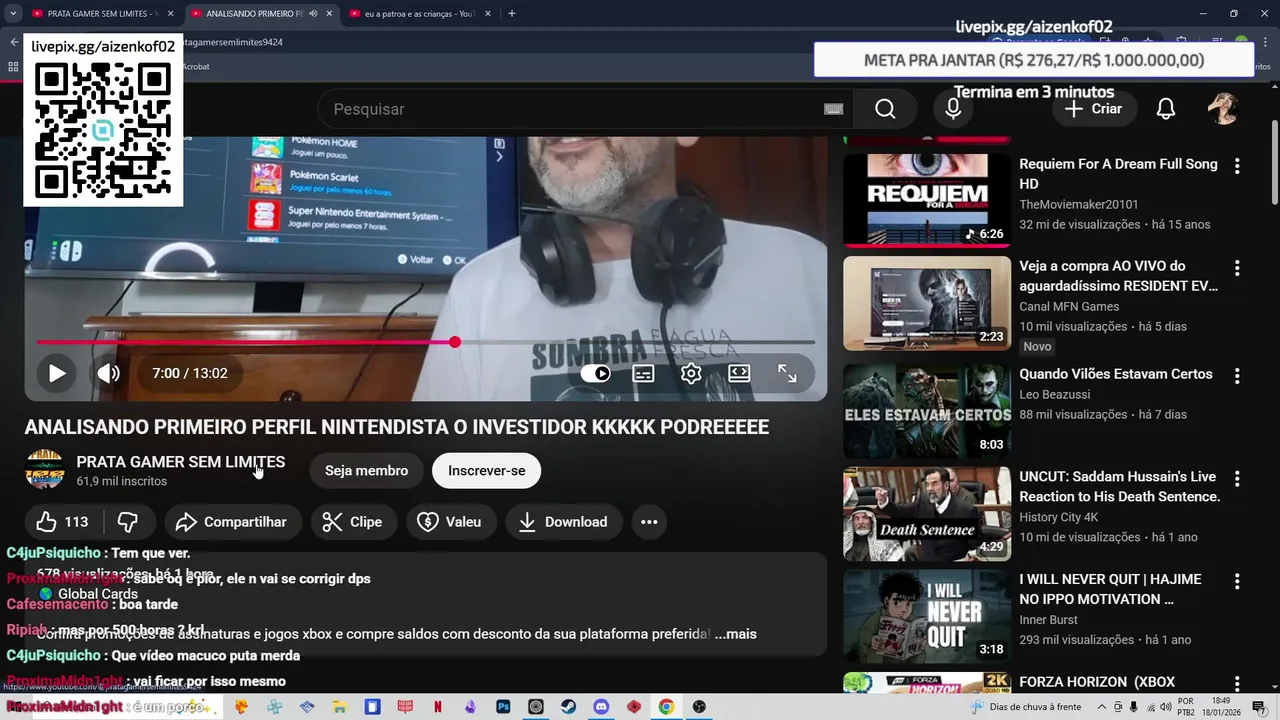
Task: Open options for Requiem For A Dream video
Action: pyautogui.click(x=1237, y=166)
